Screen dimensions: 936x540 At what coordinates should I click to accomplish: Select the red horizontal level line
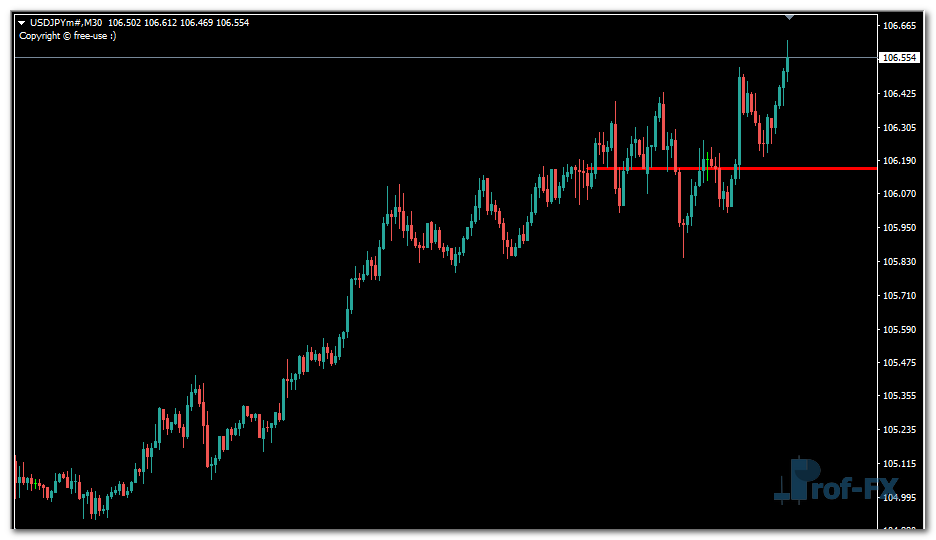[800, 168]
